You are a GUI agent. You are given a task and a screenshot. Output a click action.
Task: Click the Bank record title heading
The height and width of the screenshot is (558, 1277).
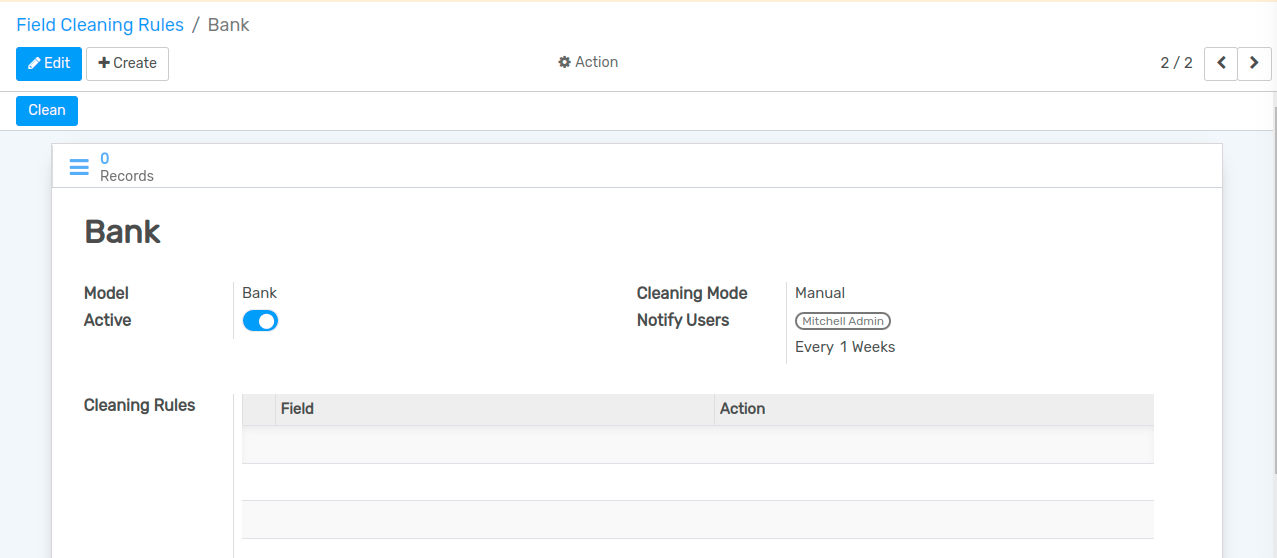122,232
